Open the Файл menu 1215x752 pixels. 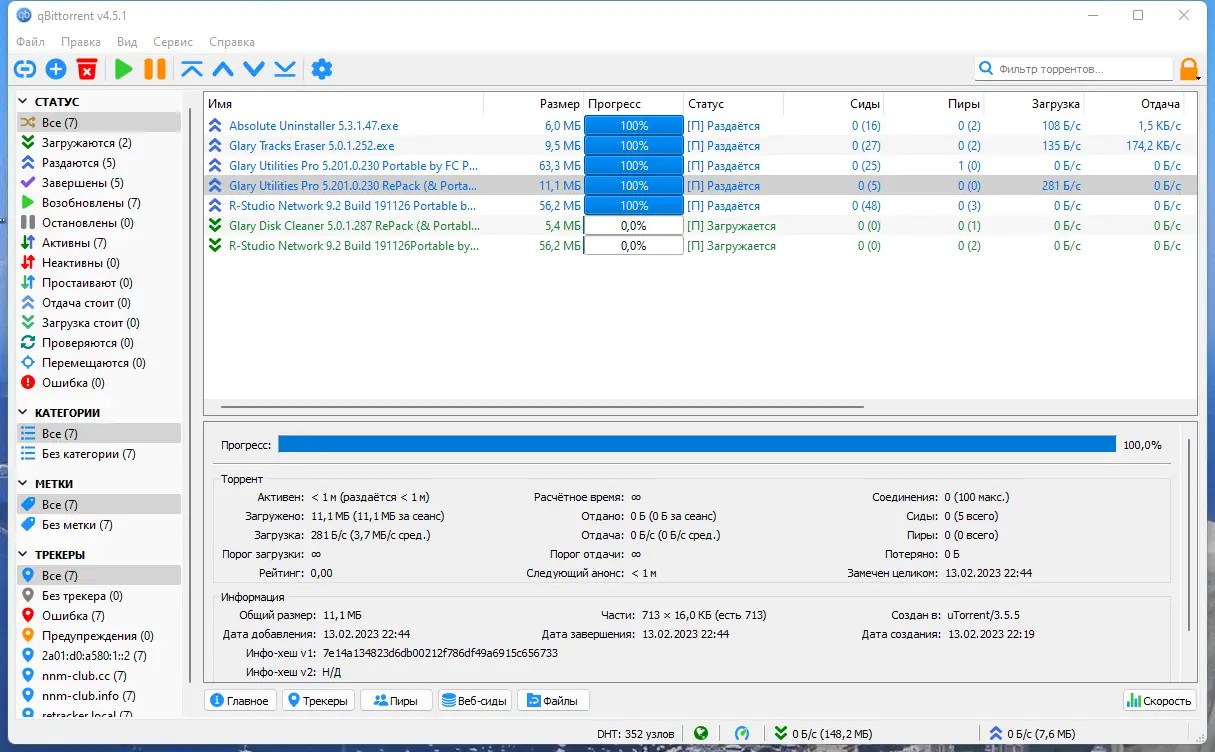pyautogui.click(x=30, y=42)
